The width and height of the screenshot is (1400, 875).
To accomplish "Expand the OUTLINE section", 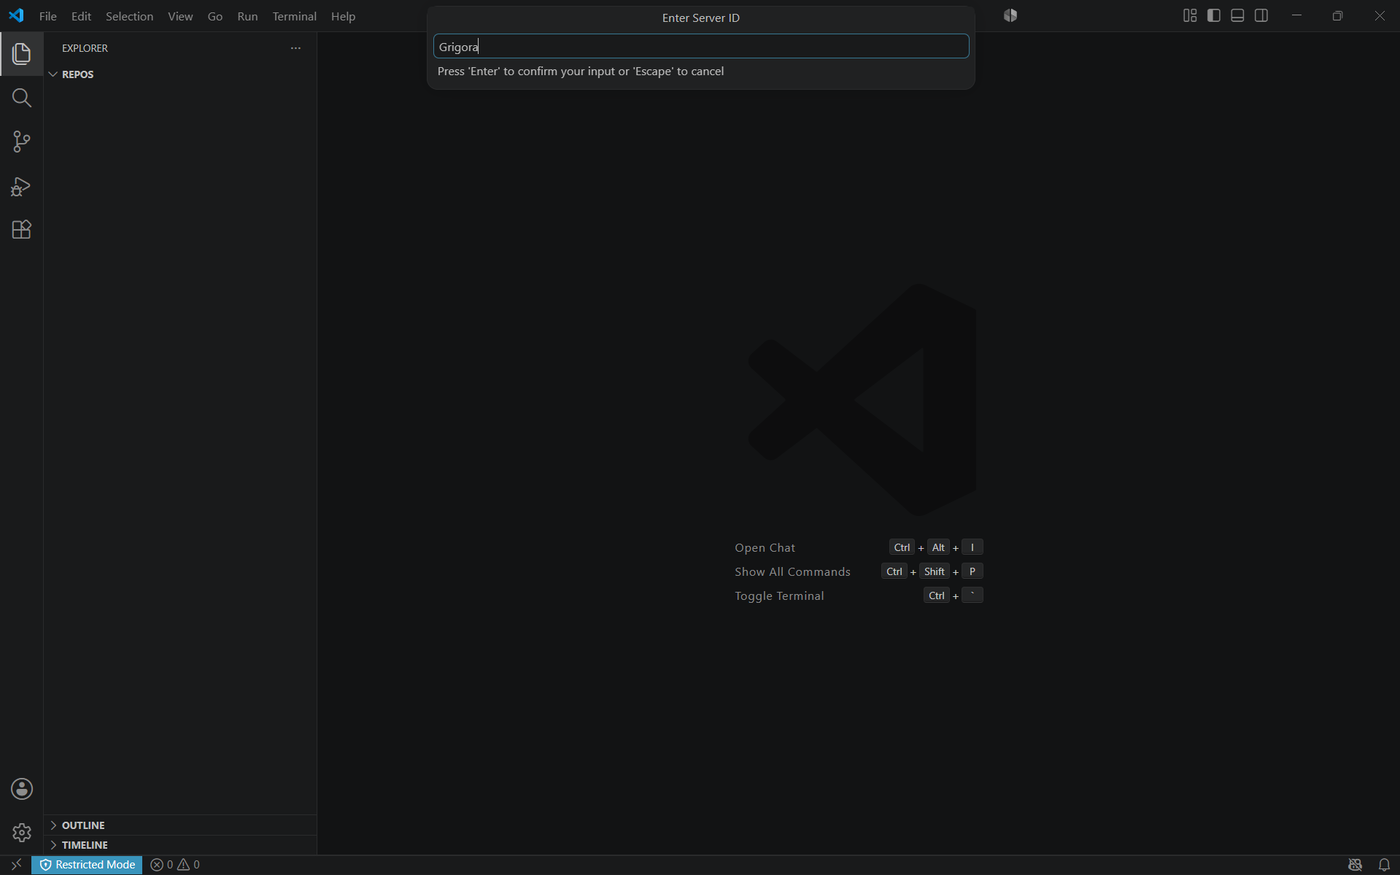I will pos(180,825).
